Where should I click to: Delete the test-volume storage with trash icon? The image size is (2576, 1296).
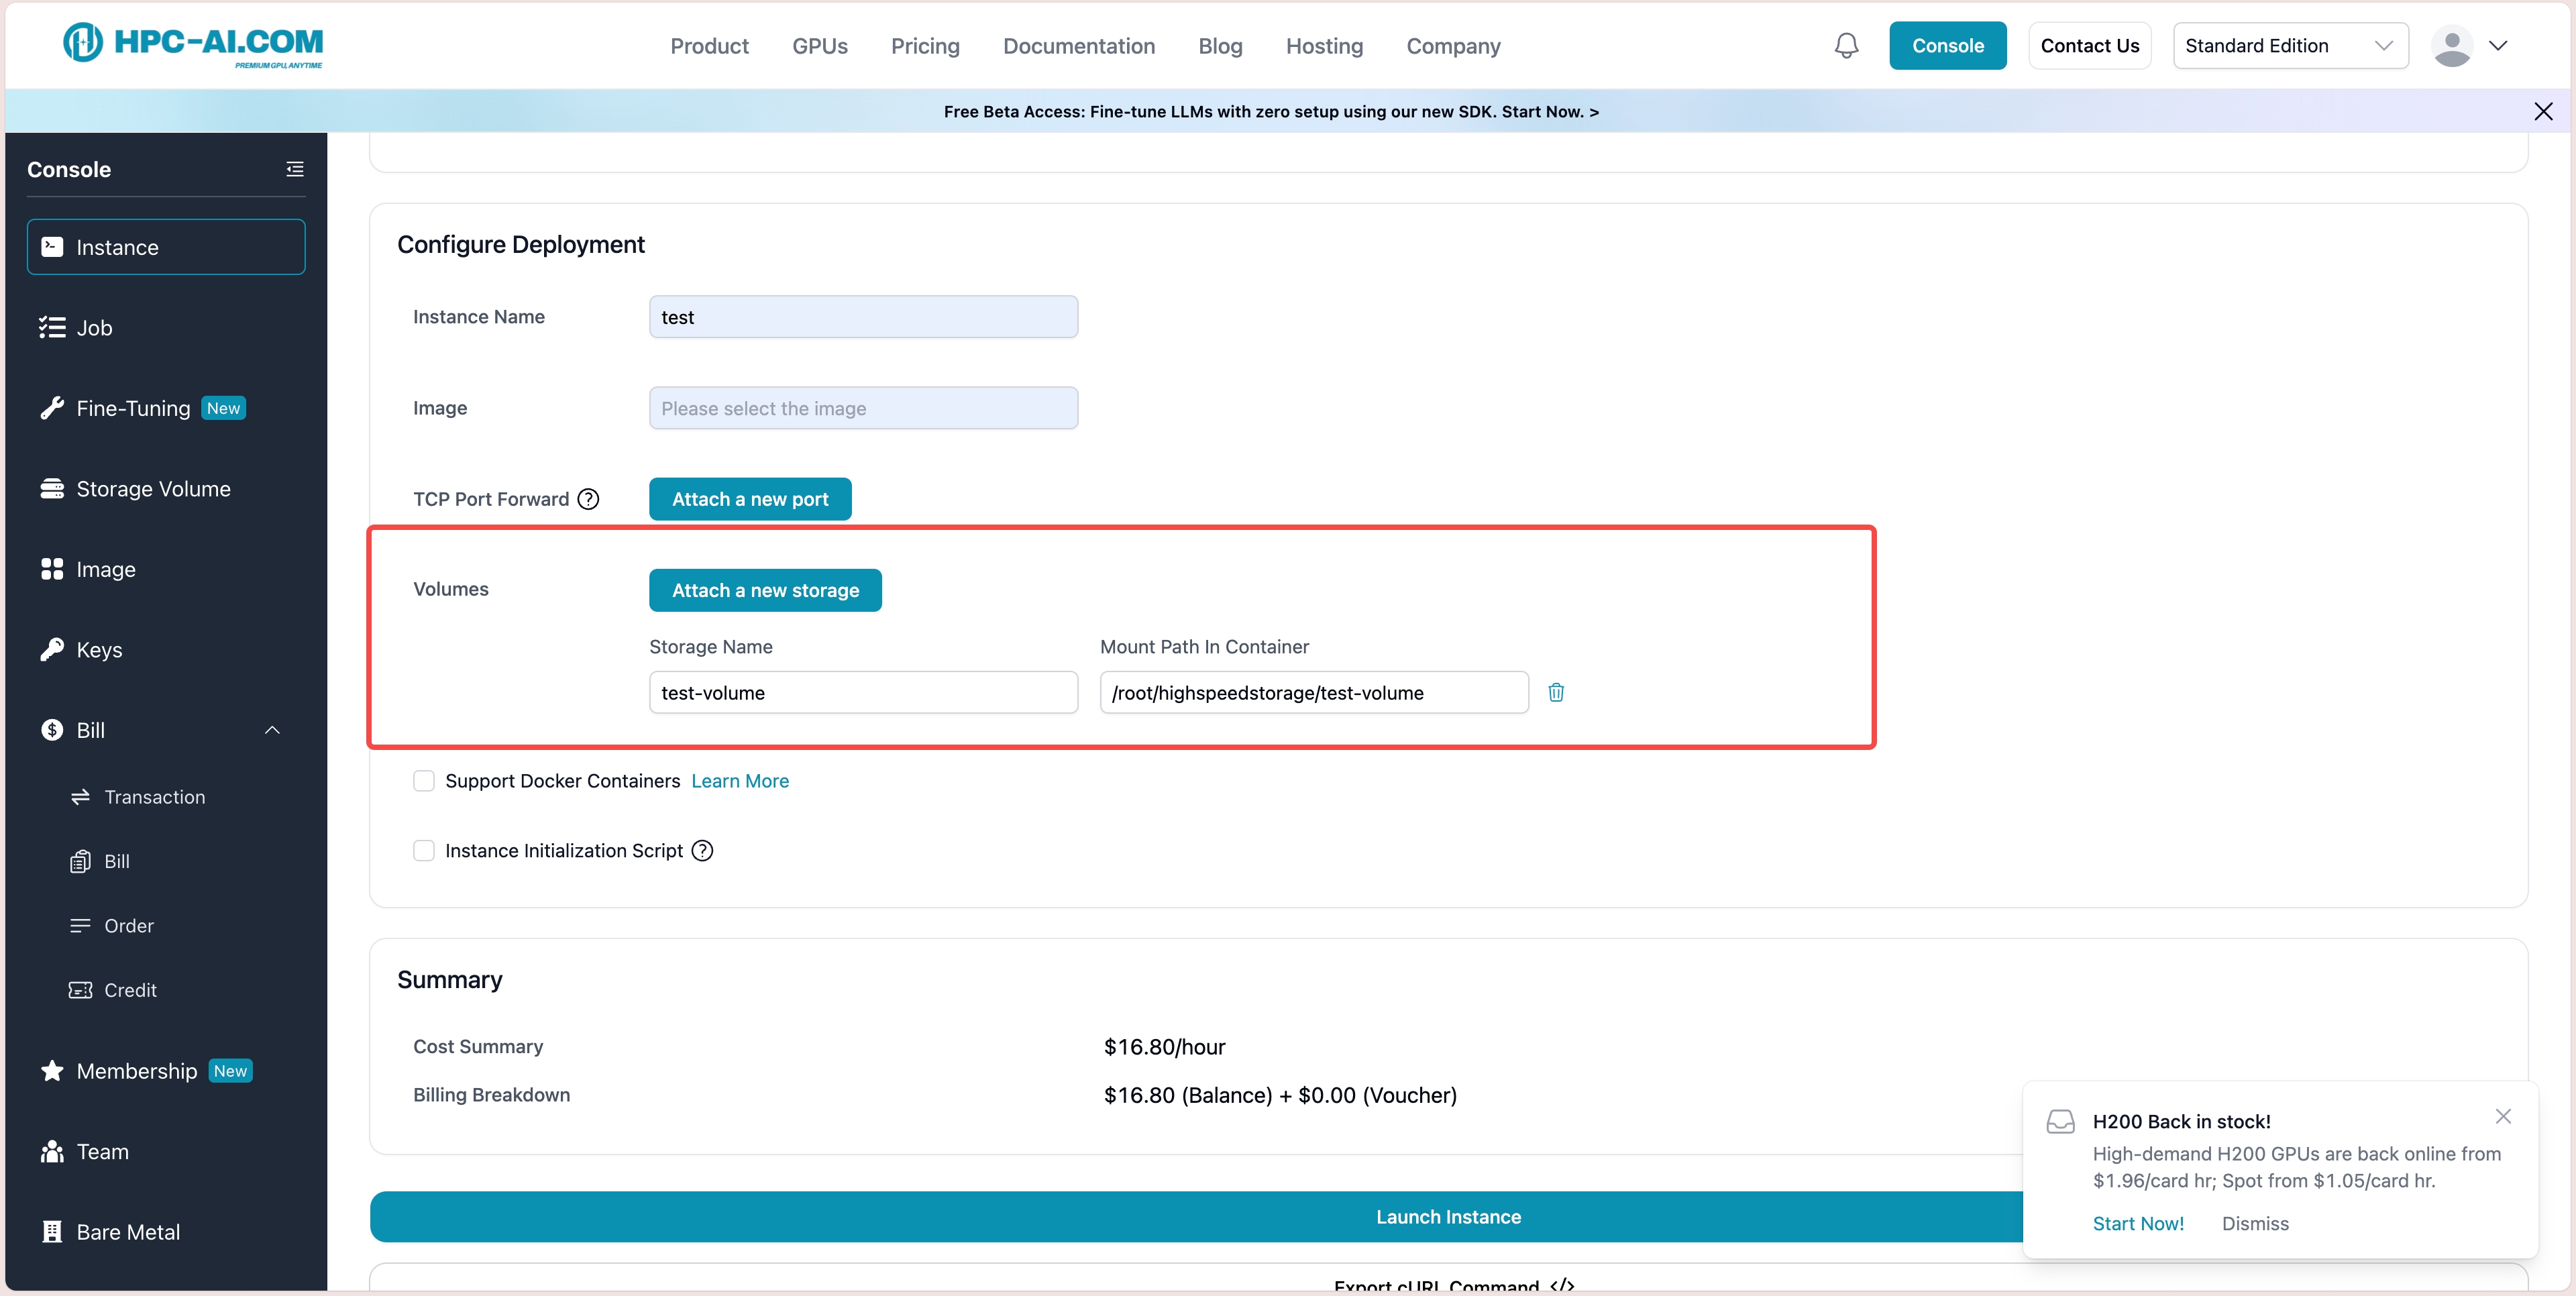[x=1556, y=692]
